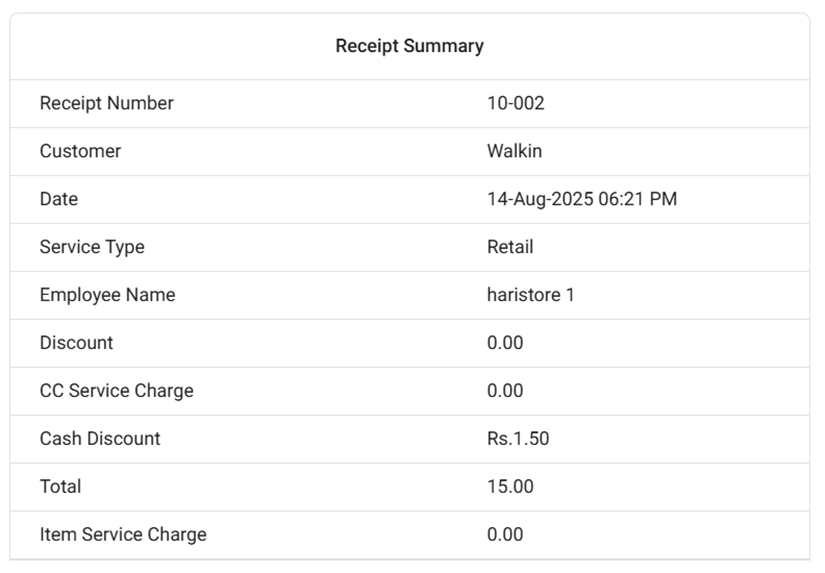Select employee value haristore 1
This screenshot has height=573, width=825.
click(x=530, y=295)
